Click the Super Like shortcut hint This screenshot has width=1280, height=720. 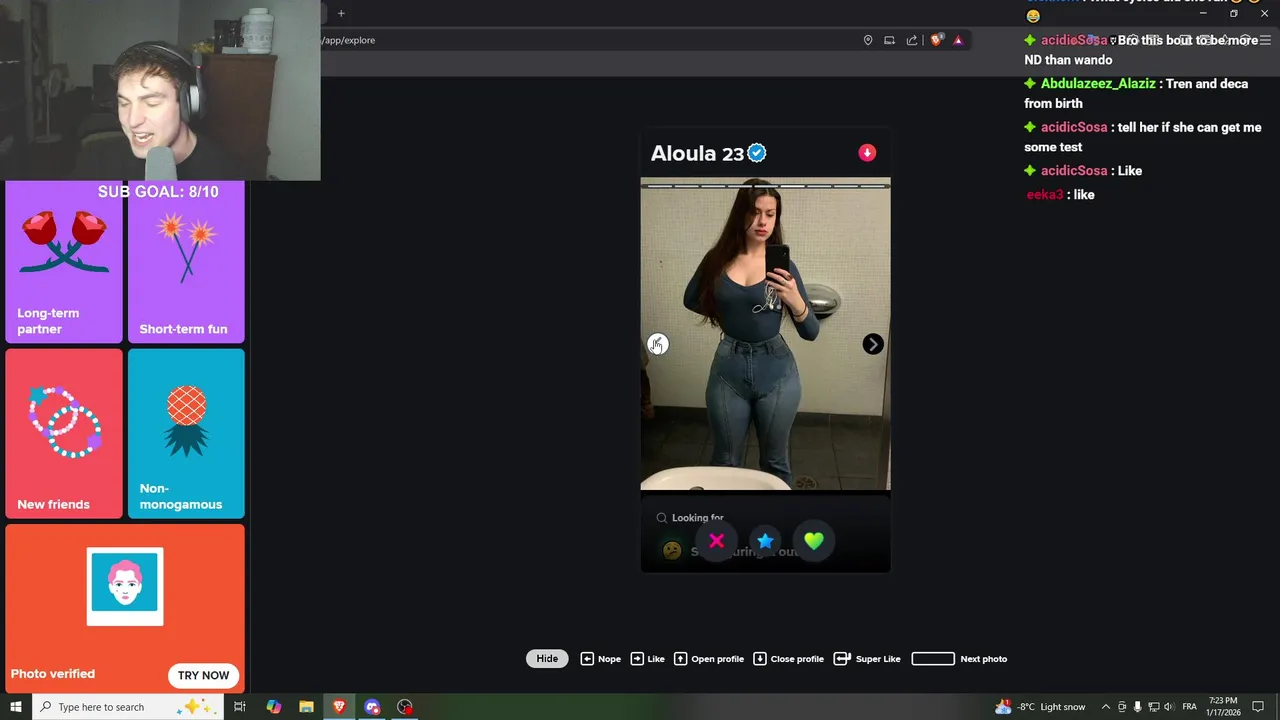pos(867,659)
